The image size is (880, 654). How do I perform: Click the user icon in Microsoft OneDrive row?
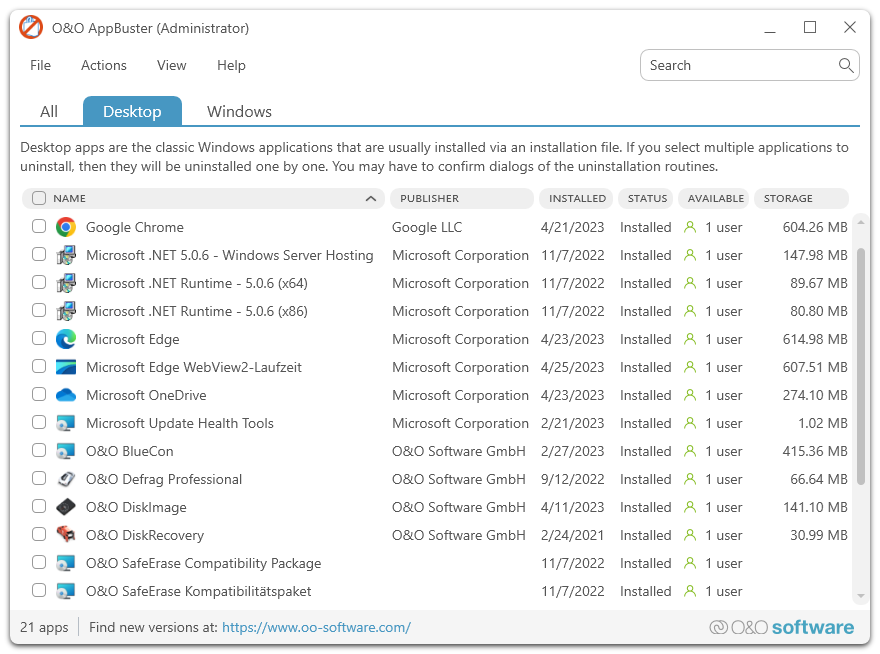[690, 395]
